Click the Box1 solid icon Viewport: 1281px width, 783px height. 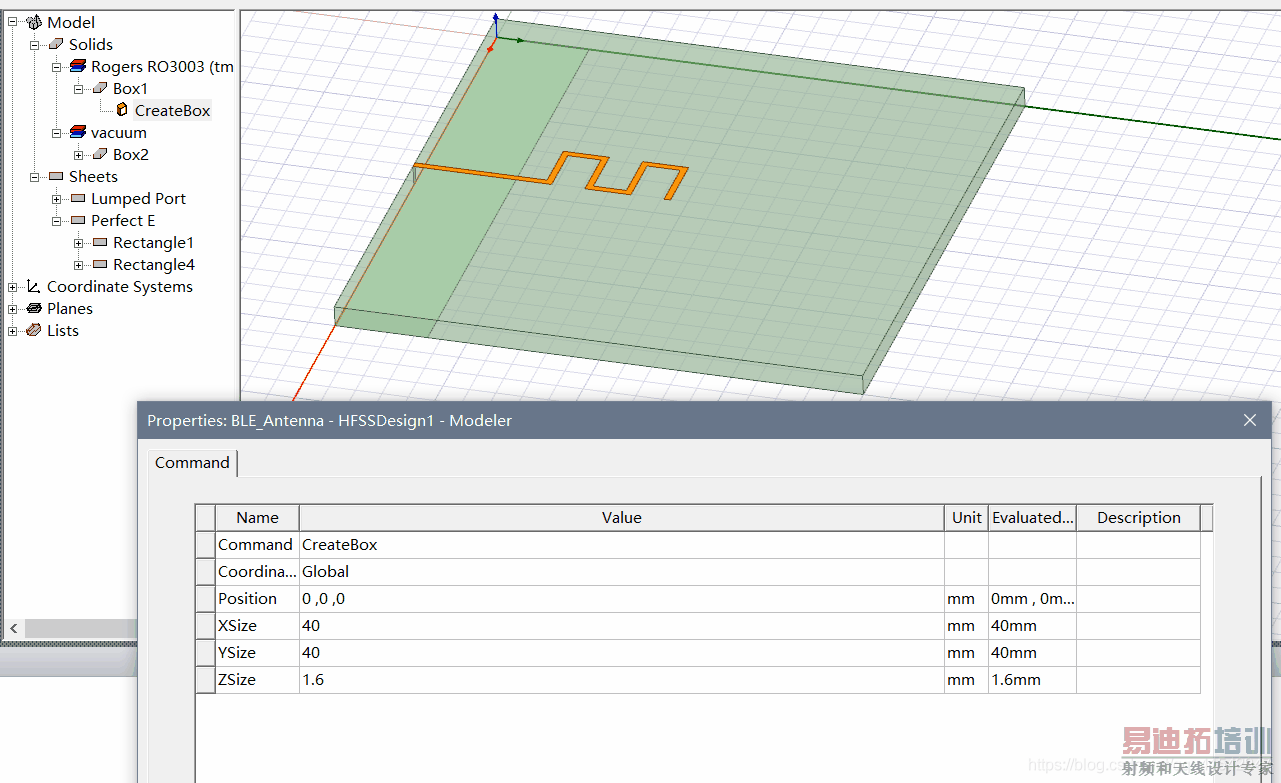click(x=100, y=88)
